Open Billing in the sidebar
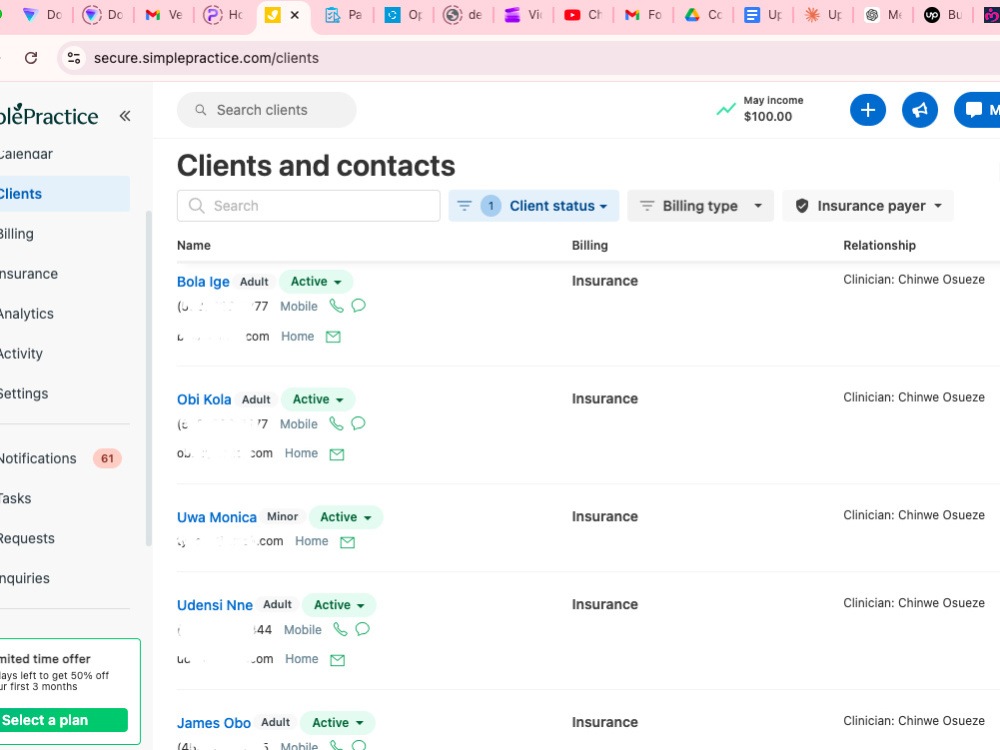The image size is (1000, 750). 17,234
